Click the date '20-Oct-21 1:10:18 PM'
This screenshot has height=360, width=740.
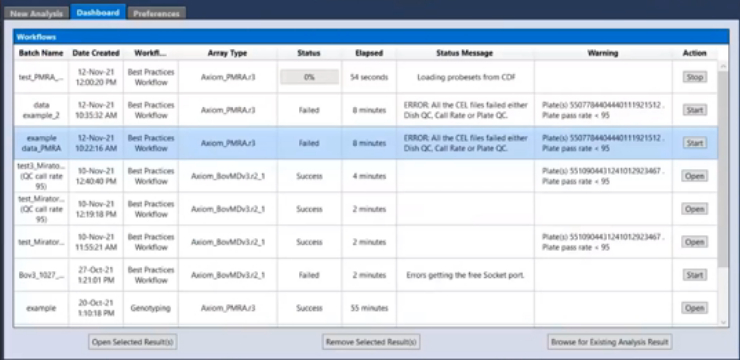coord(96,308)
